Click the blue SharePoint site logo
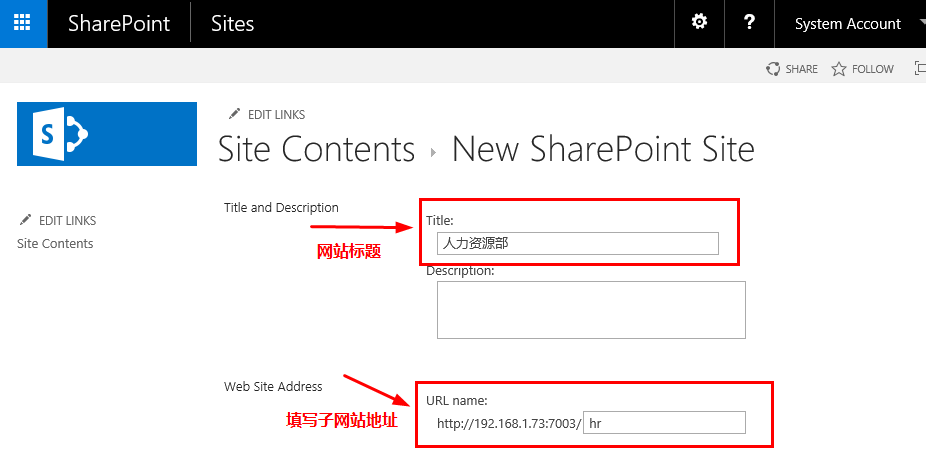 coord(107,134)
